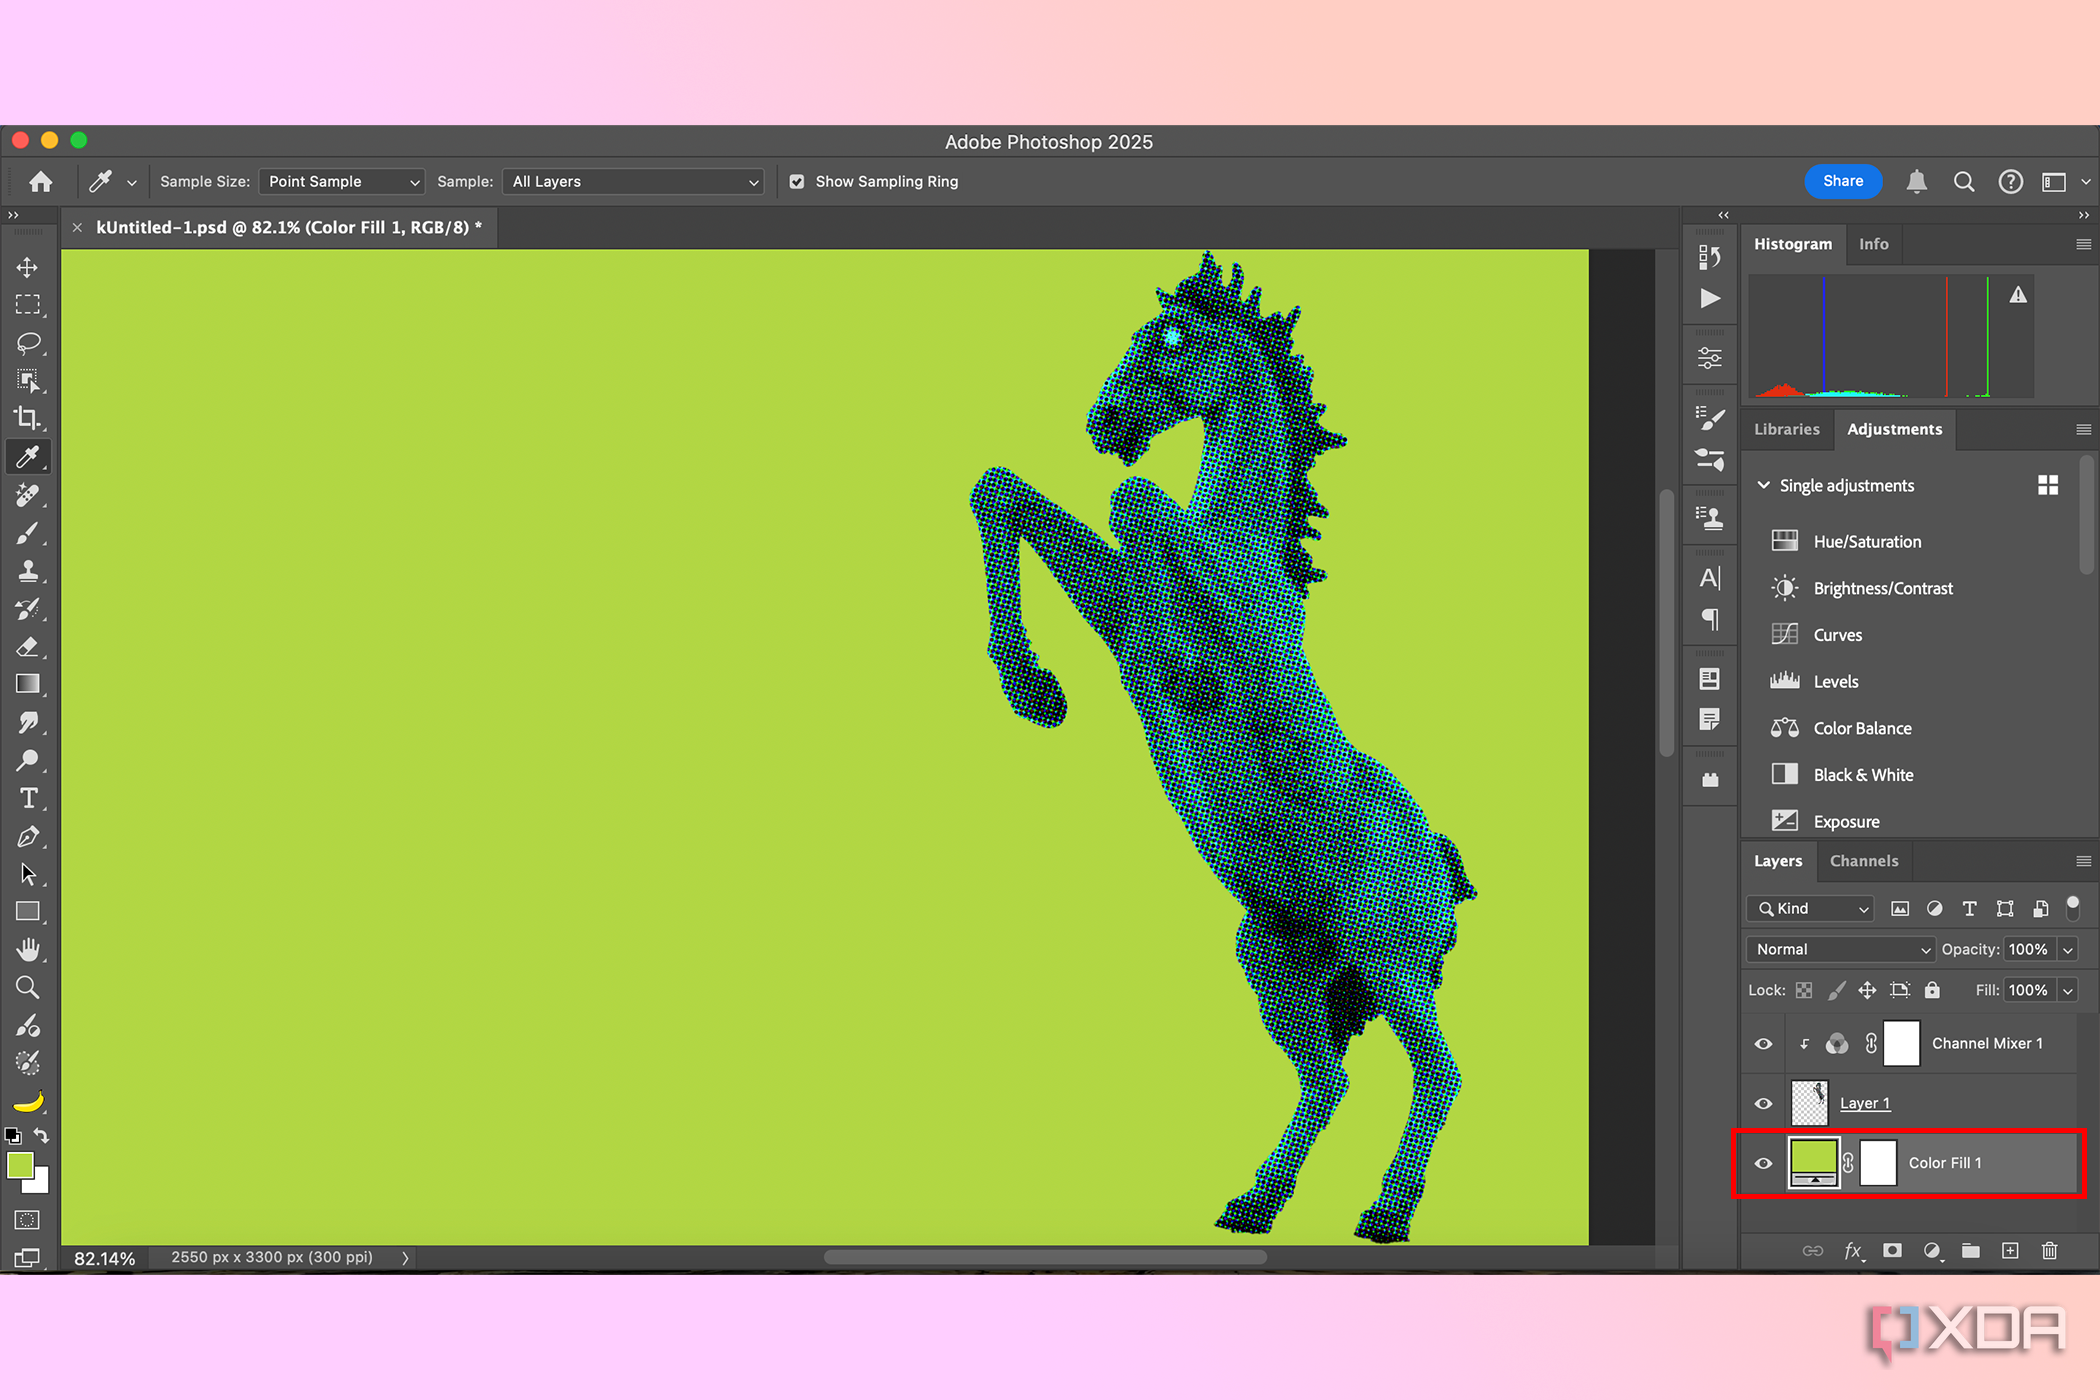The height and width of the screenshot is (1400, 2100).
Task: Select the Histogram tab
Action: tap(1793, 244)
